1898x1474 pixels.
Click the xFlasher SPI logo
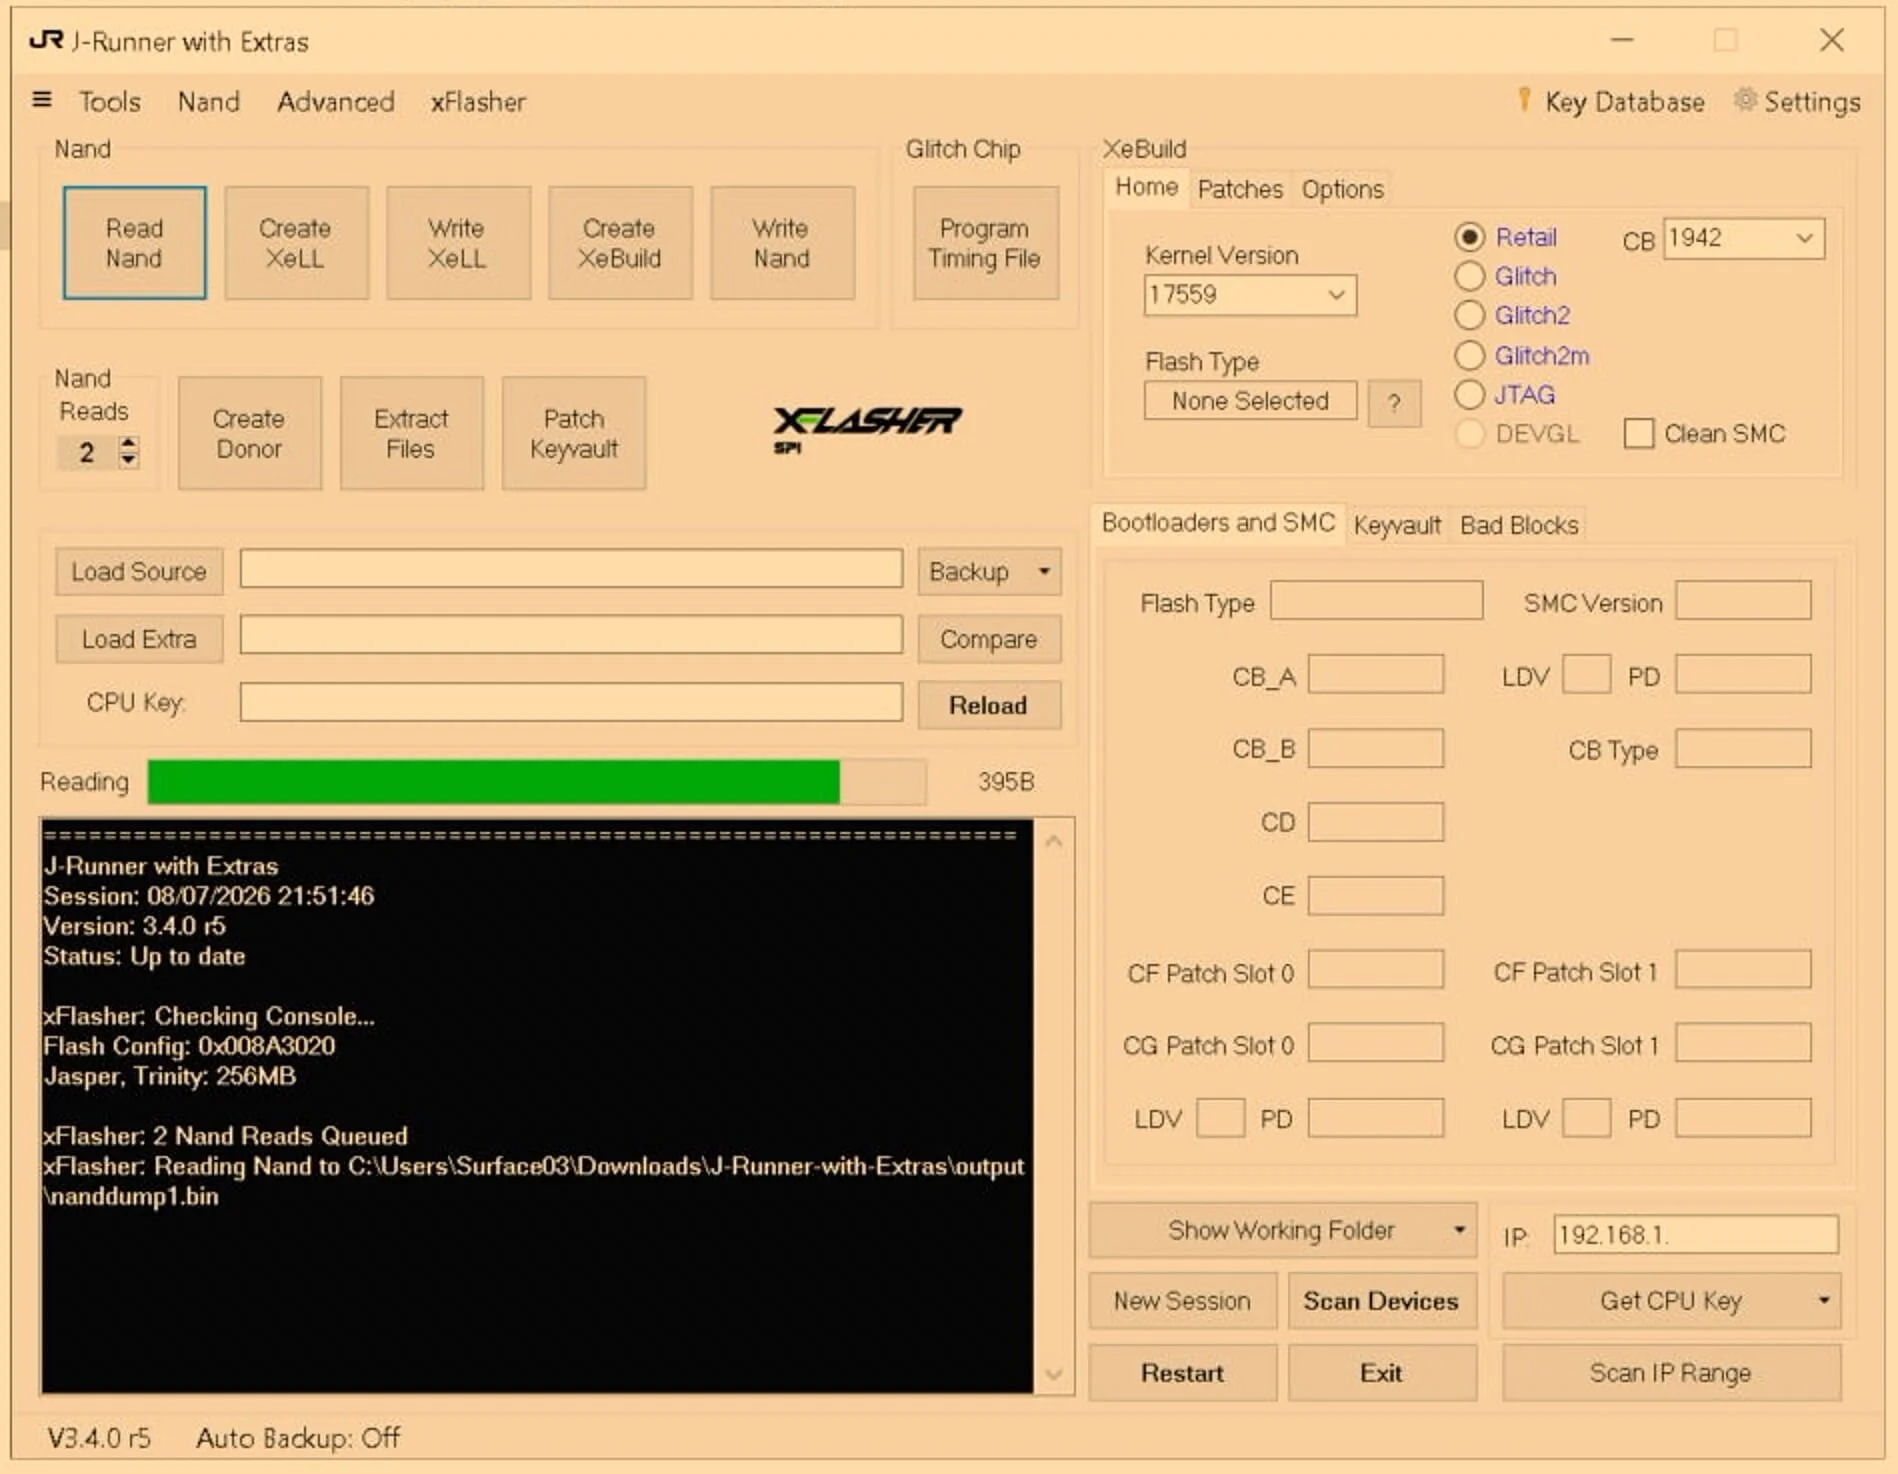(866, 429)
